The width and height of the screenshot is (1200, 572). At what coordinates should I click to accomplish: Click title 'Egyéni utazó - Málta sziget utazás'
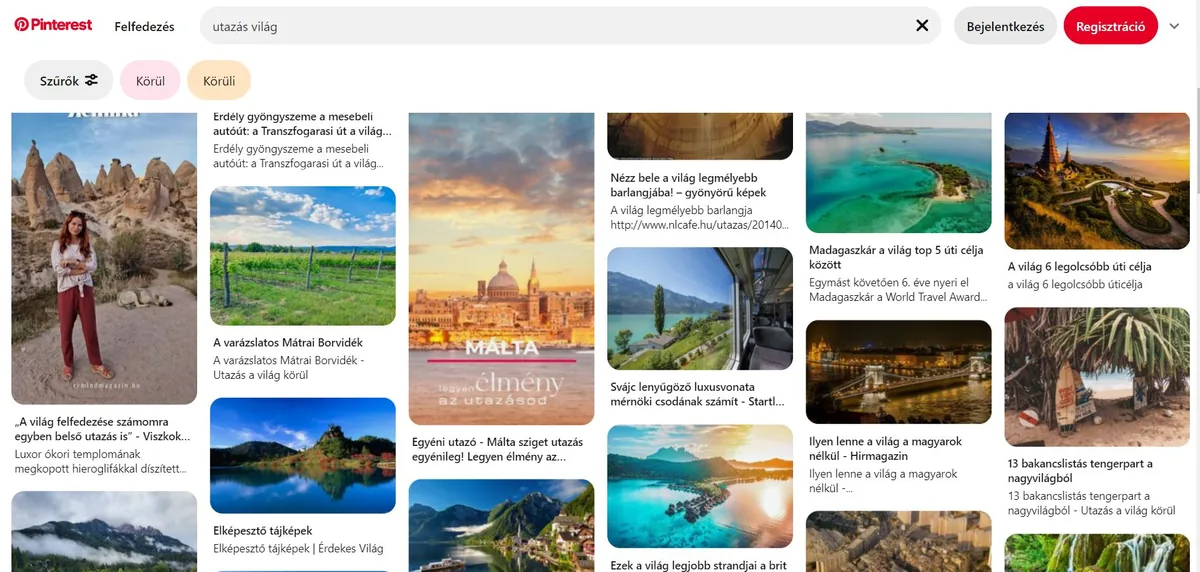(x=497, y=449)
